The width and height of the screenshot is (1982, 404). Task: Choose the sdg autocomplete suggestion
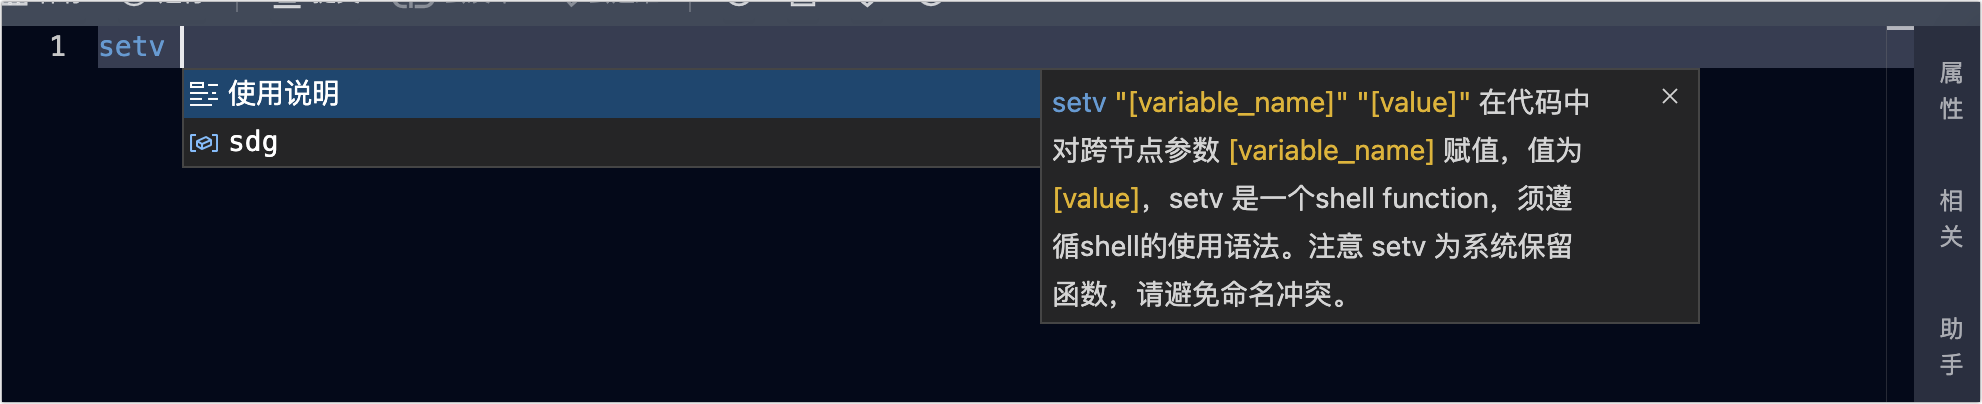coord(253,142)
